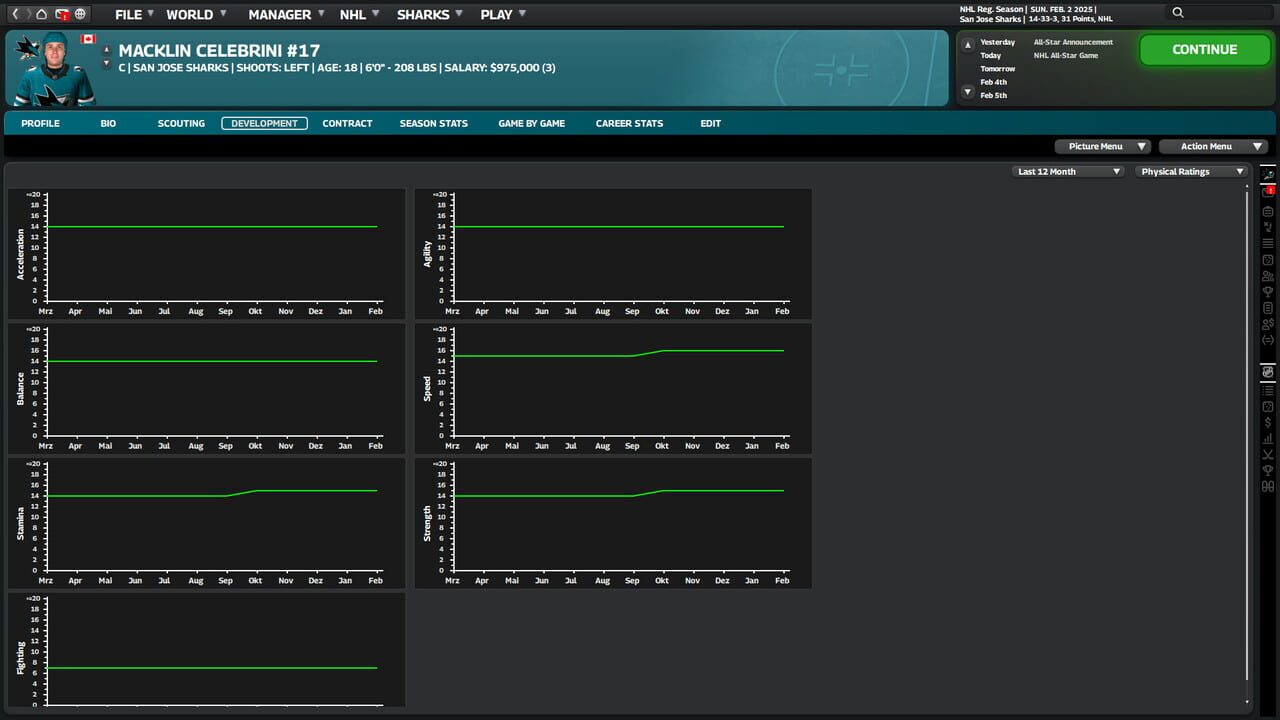The height and width of the screenshot is (720, 1280).
Task: Click the globe browser icon next to the inbox
Action: coord(81,14)
